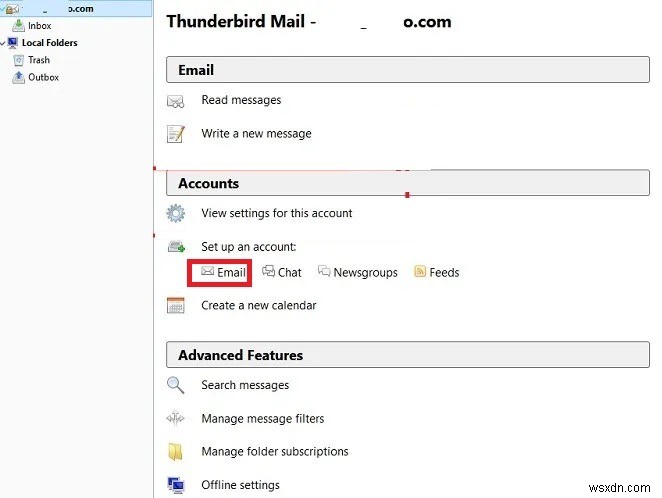Click Read messages link
Screen dimensions: 662x498
tap(241, 100)
